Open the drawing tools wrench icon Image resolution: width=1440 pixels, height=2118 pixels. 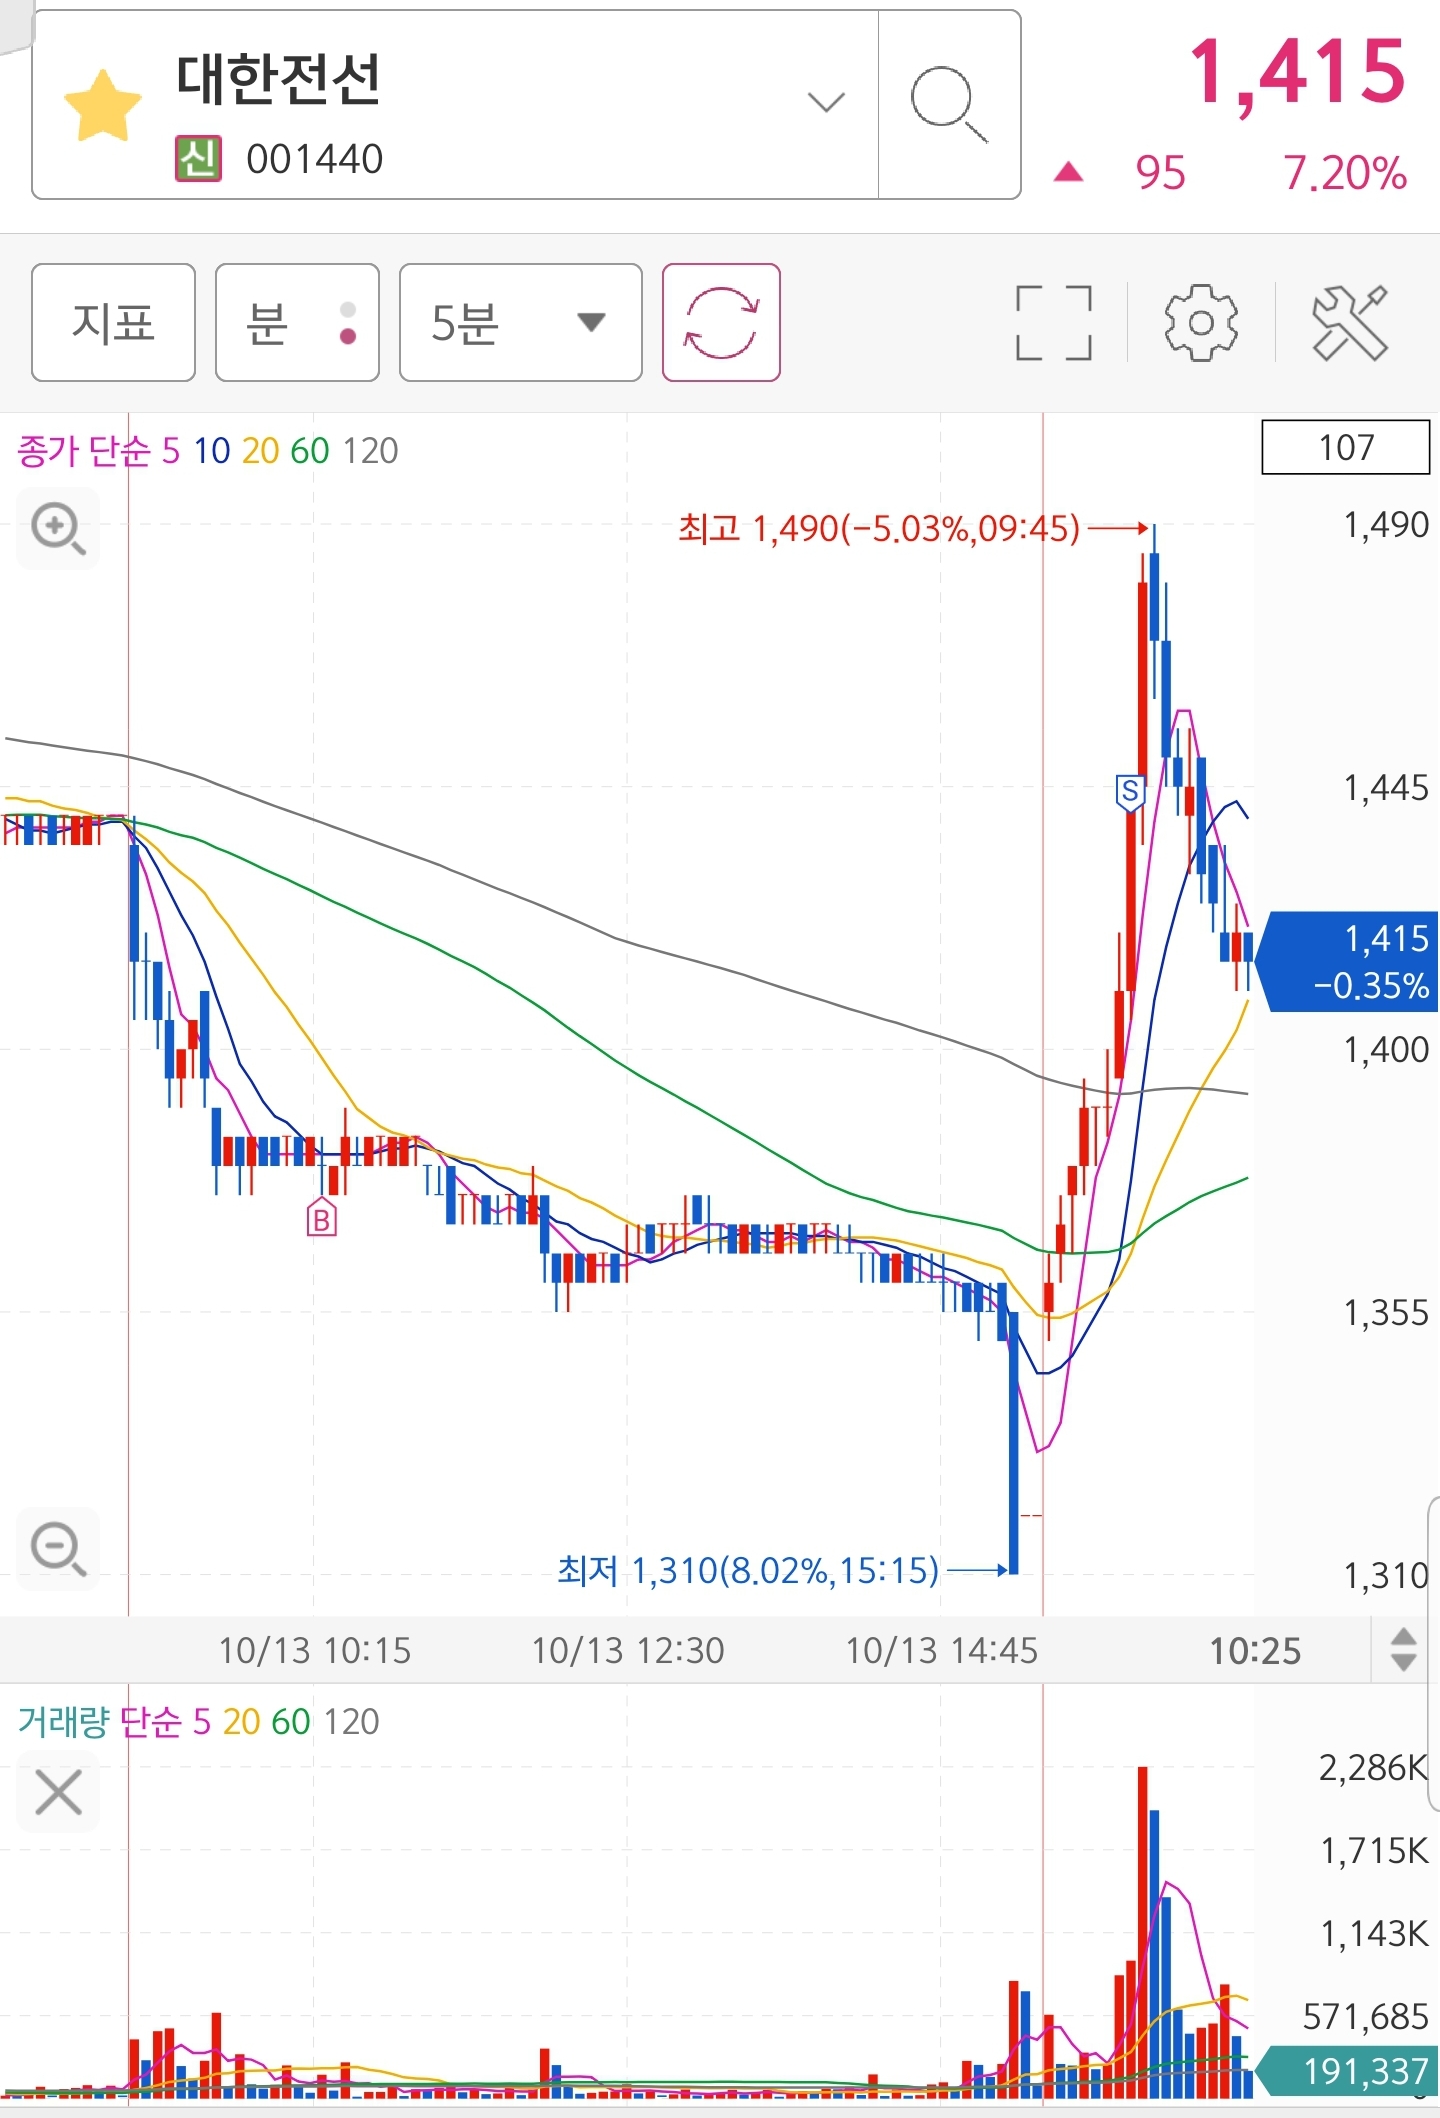click(1350, 323)
